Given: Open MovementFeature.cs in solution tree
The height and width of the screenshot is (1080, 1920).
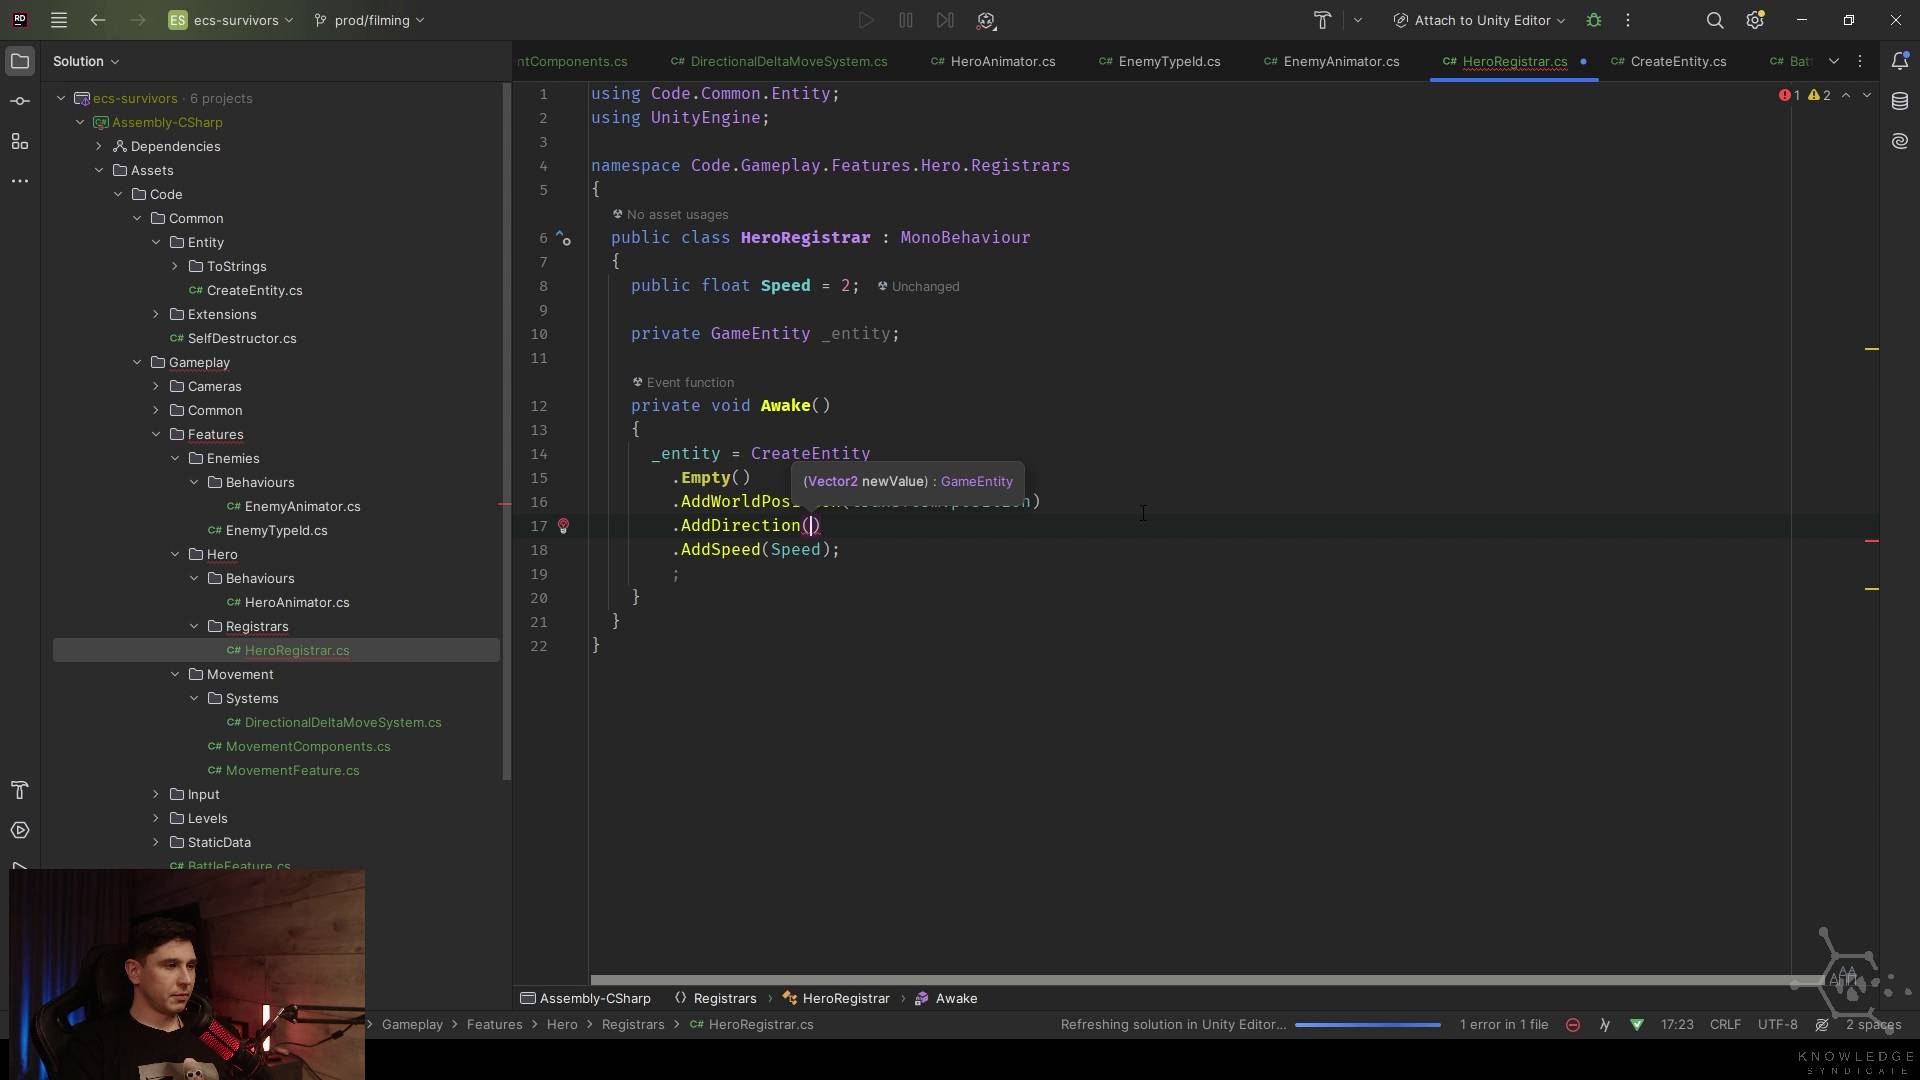Looking at the screenshot, I should pyautogui.click(x=292, y=771).
